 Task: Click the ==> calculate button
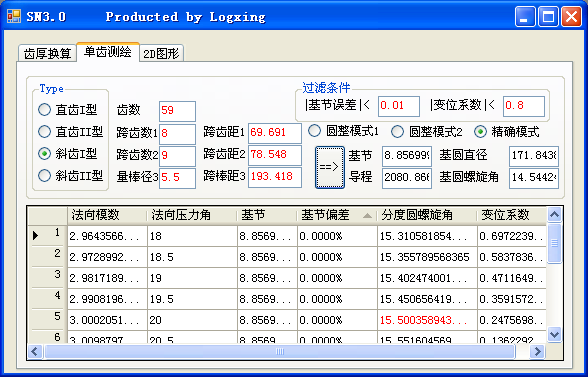coord(330,167)
